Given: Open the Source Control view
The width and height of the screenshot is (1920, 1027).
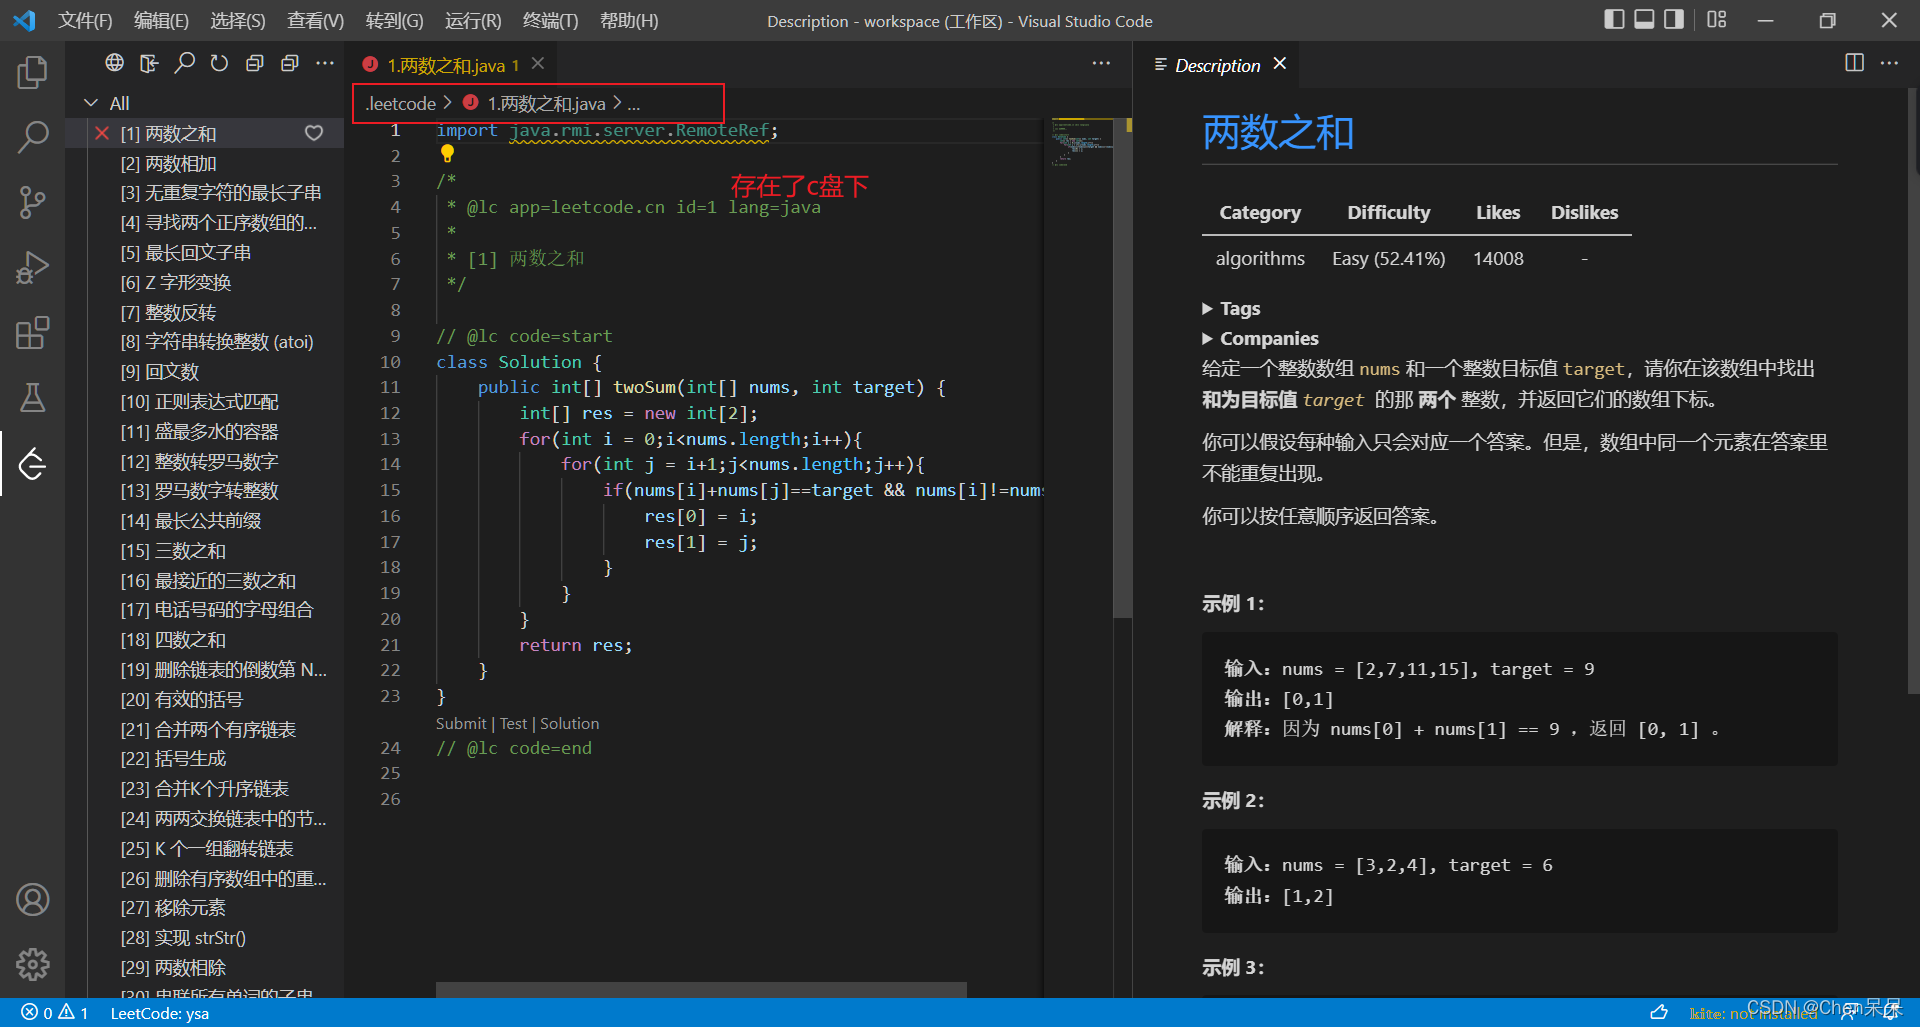Looking at the screenshot, I should 32,202.
